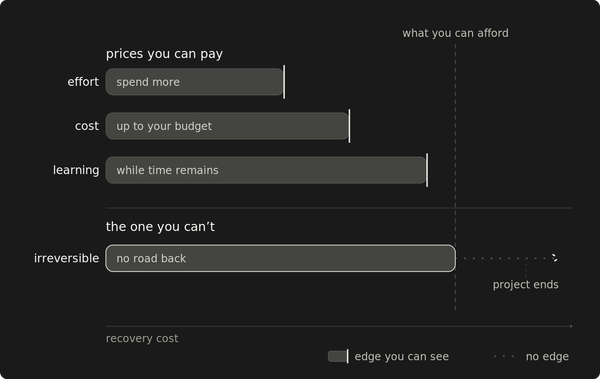Click the 'what you can afford' label
The width and height of the screenshot is (600, 379).
pyautogui.click(x=455, y=33)
